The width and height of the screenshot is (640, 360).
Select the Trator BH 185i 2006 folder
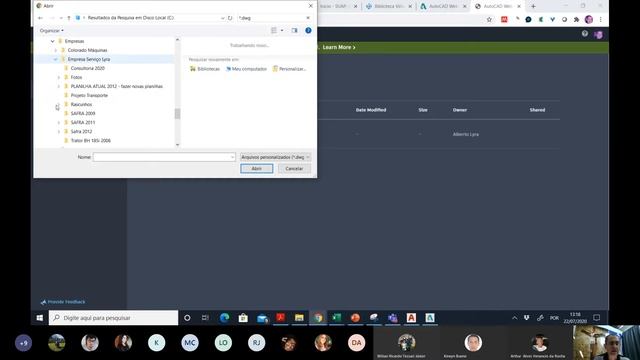[x=91, y=140]
